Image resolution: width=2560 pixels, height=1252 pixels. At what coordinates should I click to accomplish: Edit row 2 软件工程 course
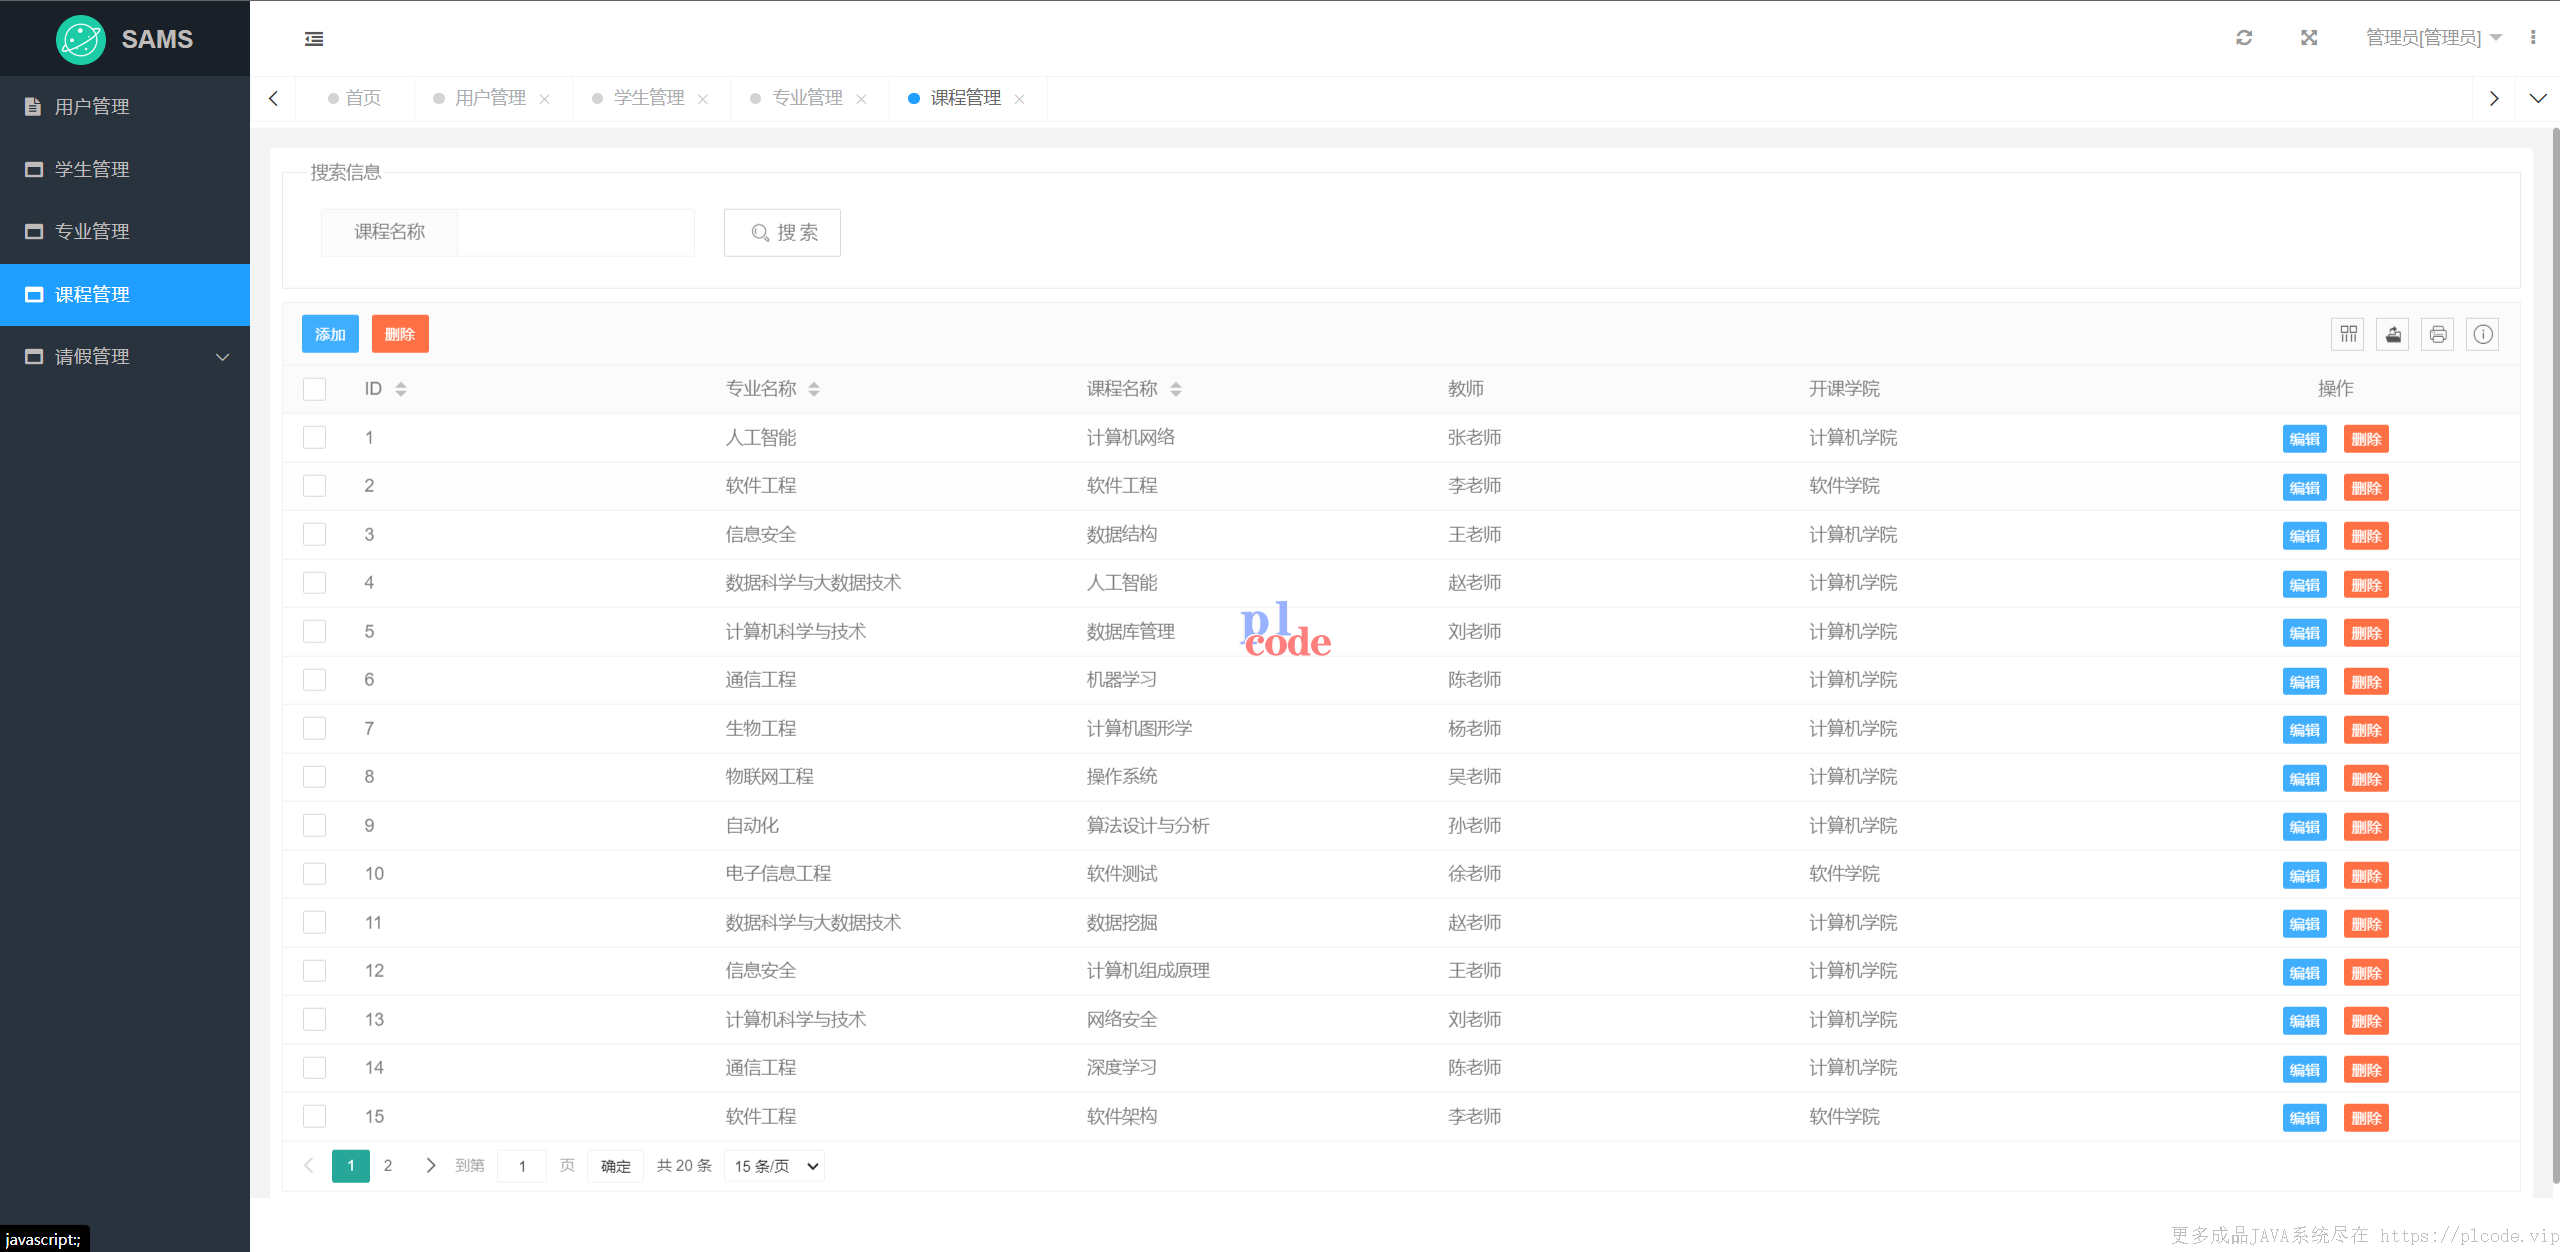tap(2305, 488)
